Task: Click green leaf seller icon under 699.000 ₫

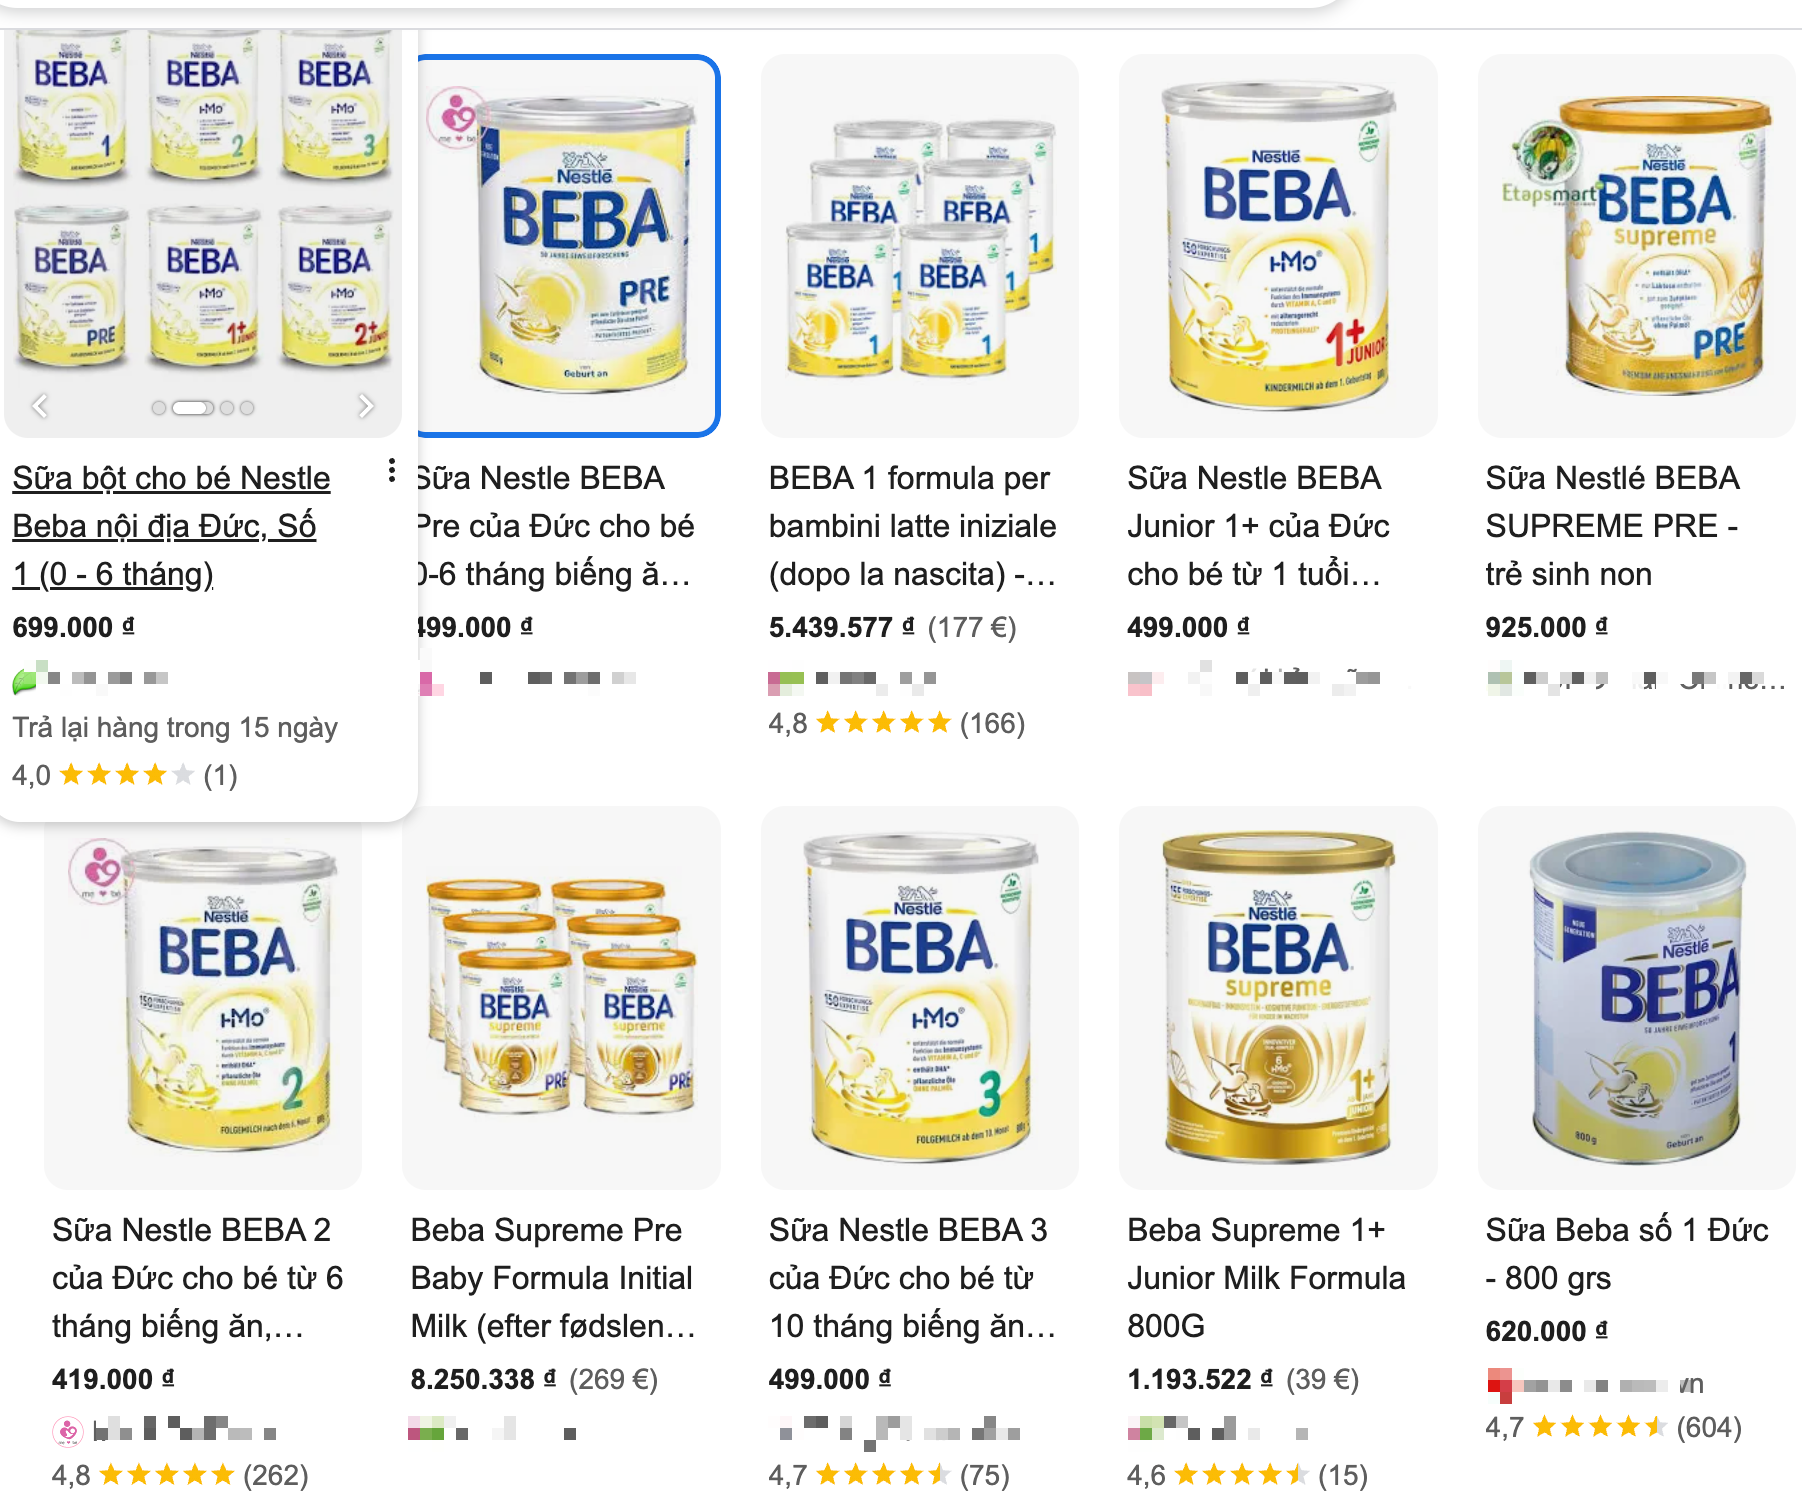Action: click(x=24, y=681)
